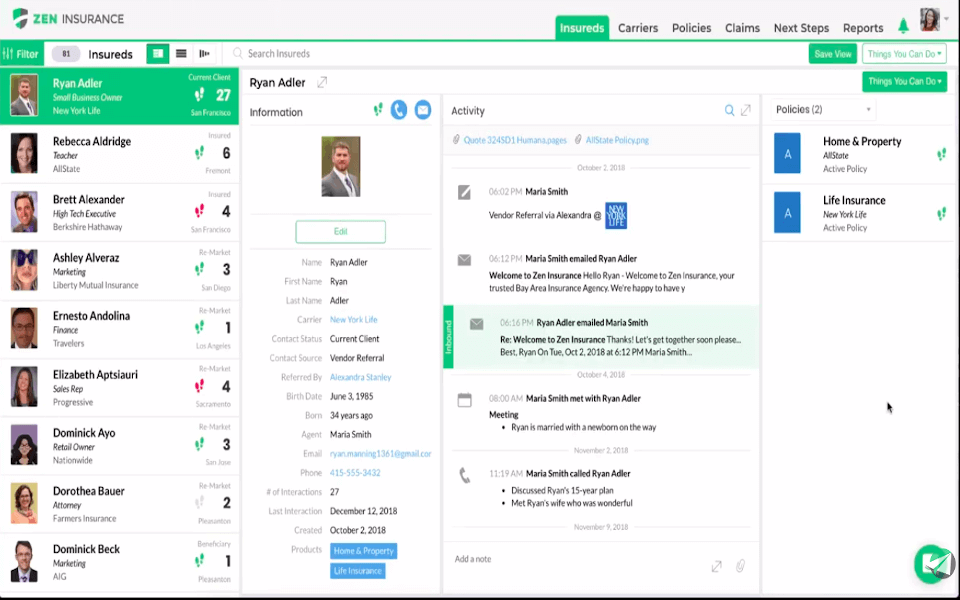Click note icon beside Vendor Referral entry
Image resolution: width=960 pixels, height=600 pixels.
[x=464, y=193]
